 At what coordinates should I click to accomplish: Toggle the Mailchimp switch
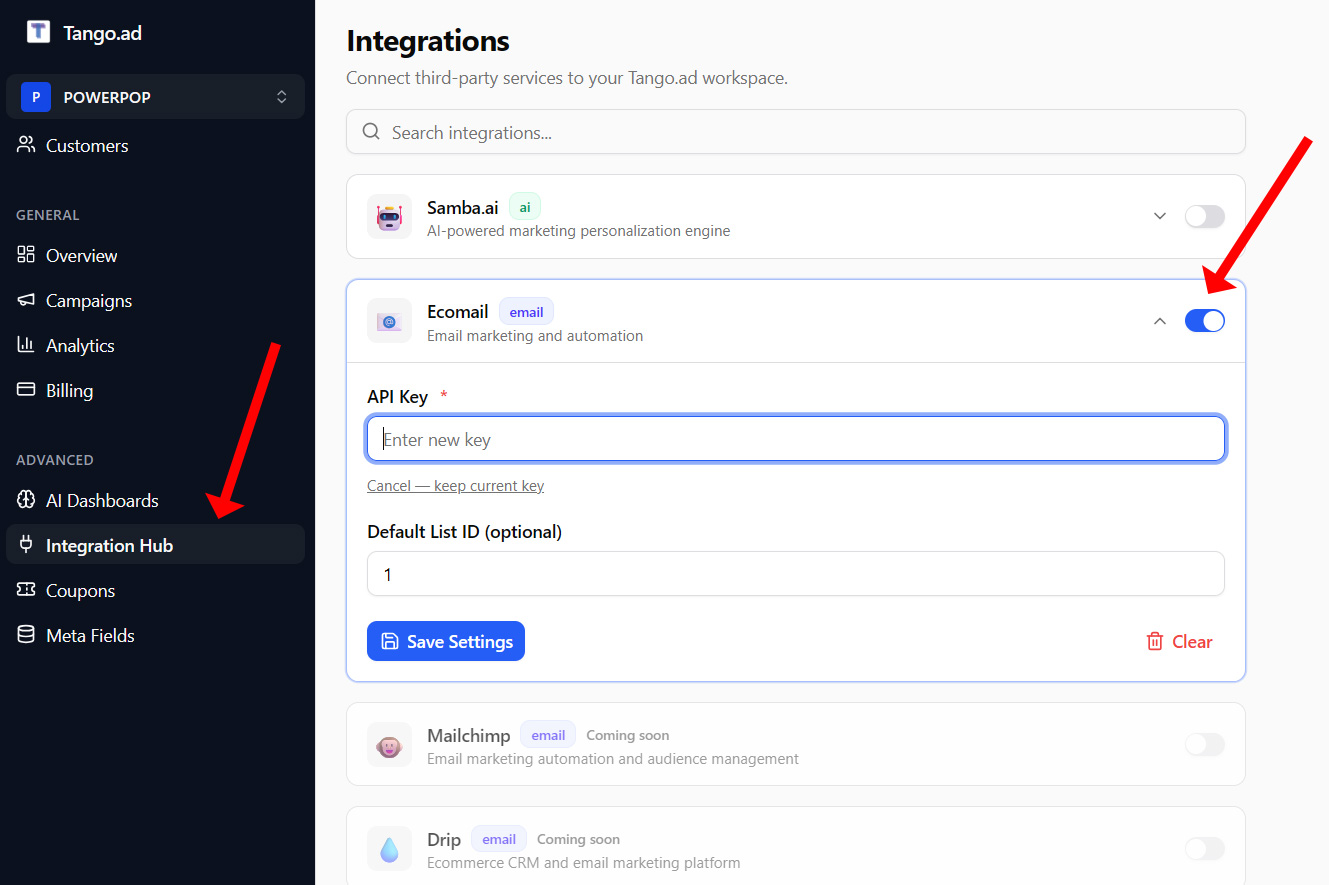pyautogui.click(x=1205, y=744)
